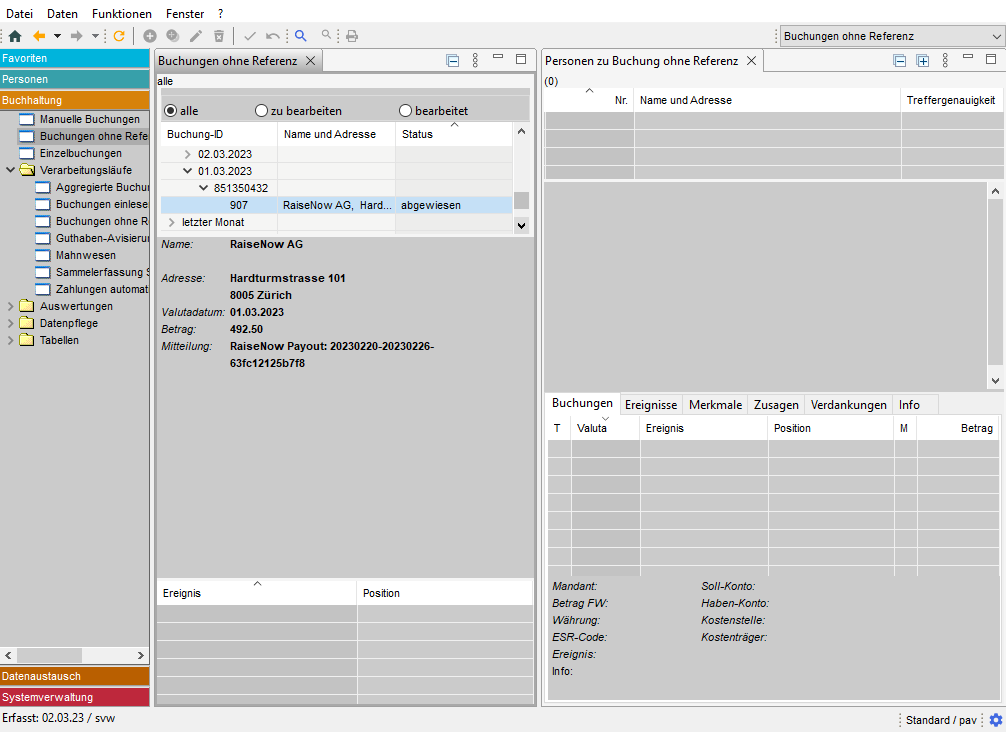Select the 'alle' radio button
Screen dimensions: 1006x732
(x=170, y=111)
